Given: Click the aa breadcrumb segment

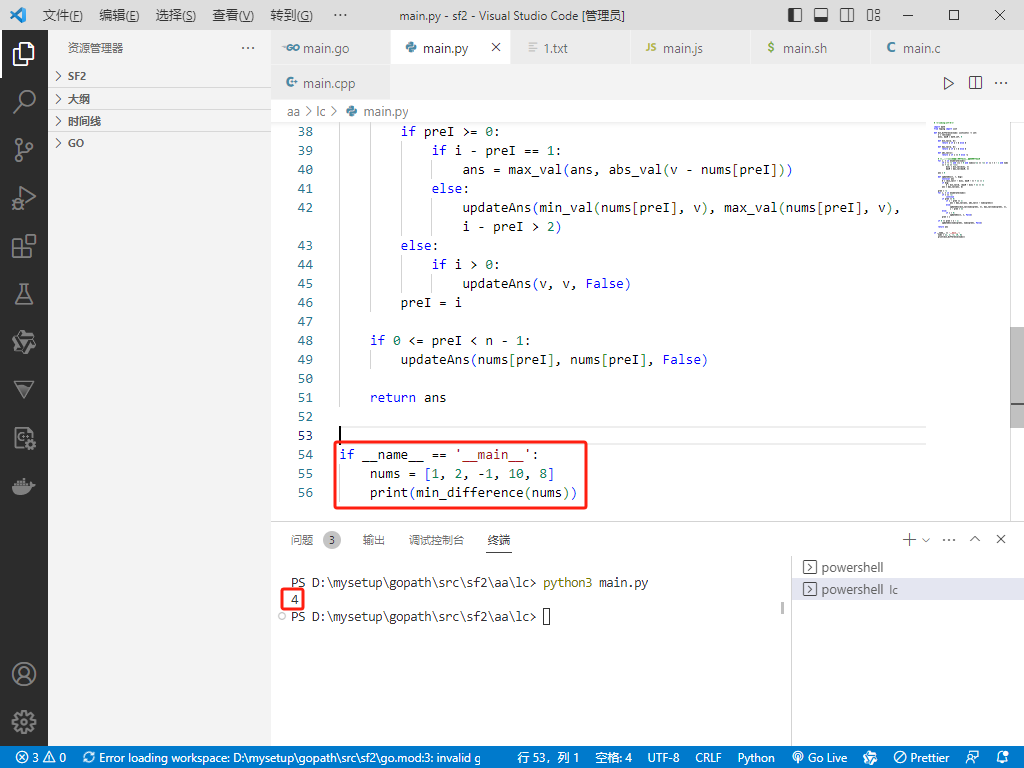Looking at the screenshot, I should pyautogui.click(x=293, y=112).
